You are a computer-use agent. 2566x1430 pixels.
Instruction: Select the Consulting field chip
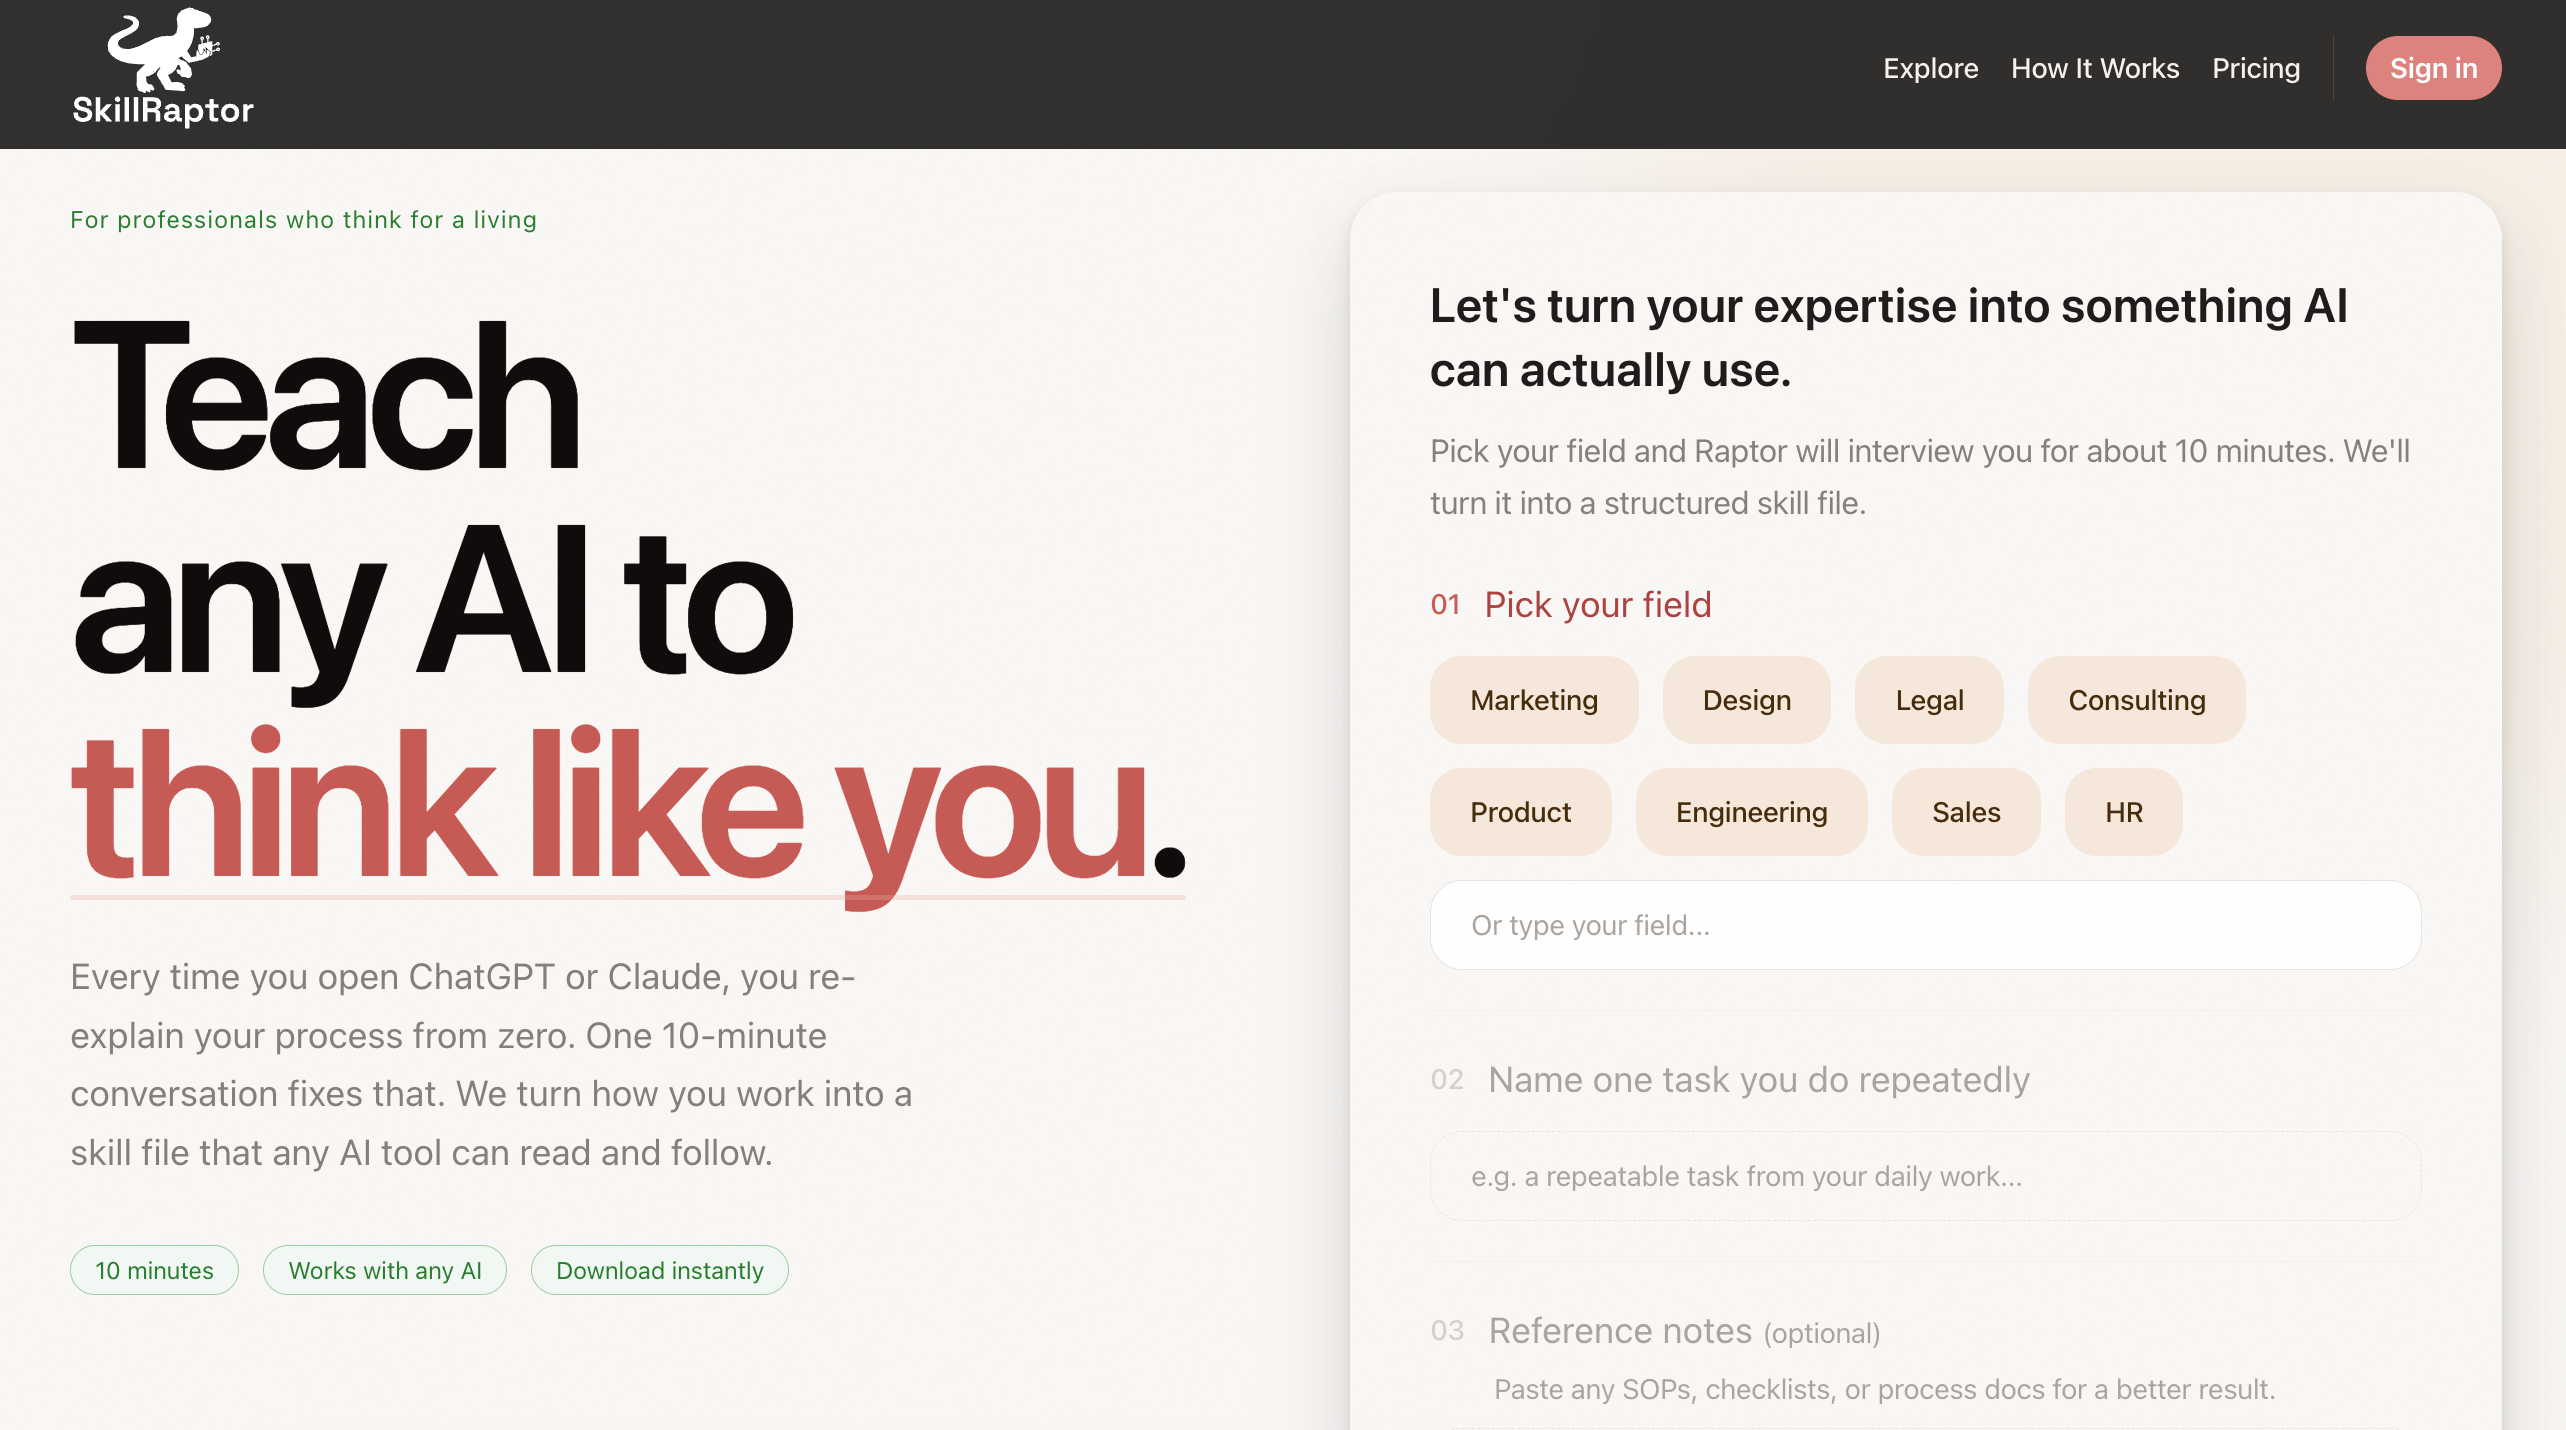click(x=2136, y=700)
